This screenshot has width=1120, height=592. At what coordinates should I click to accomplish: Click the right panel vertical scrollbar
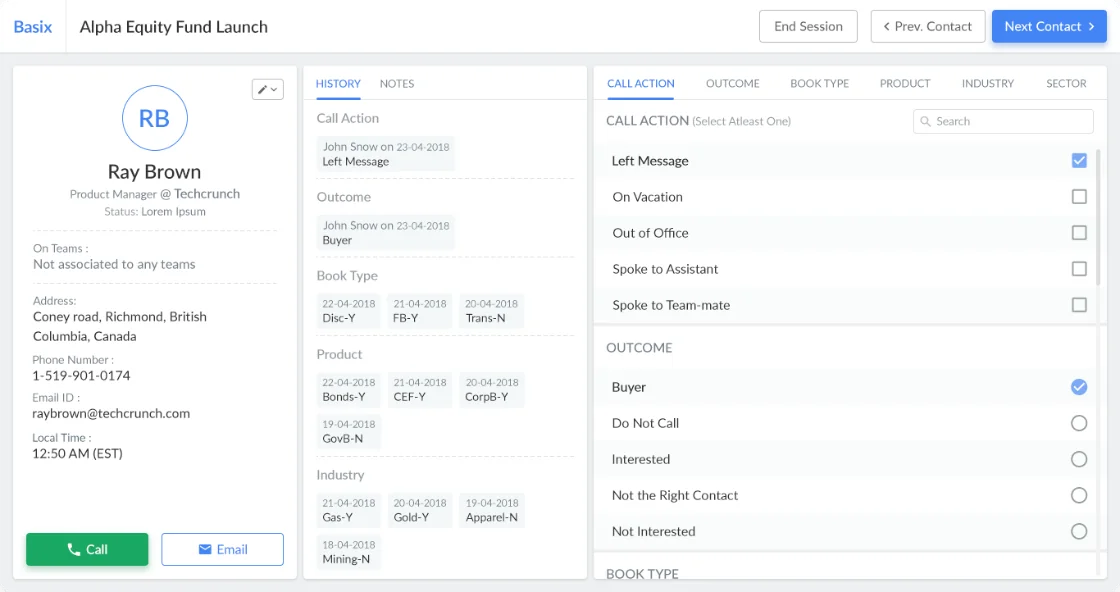(x=1099, y=218)
